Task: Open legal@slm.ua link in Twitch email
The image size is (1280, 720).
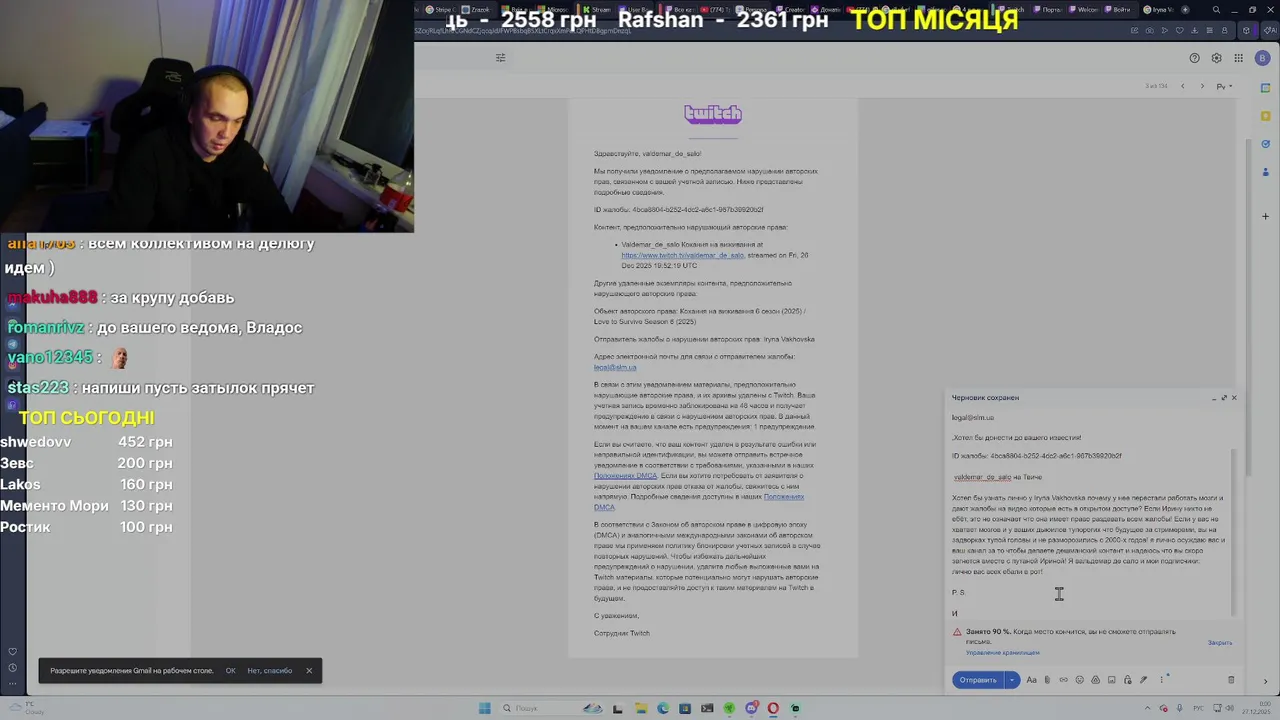Action: 615,367
